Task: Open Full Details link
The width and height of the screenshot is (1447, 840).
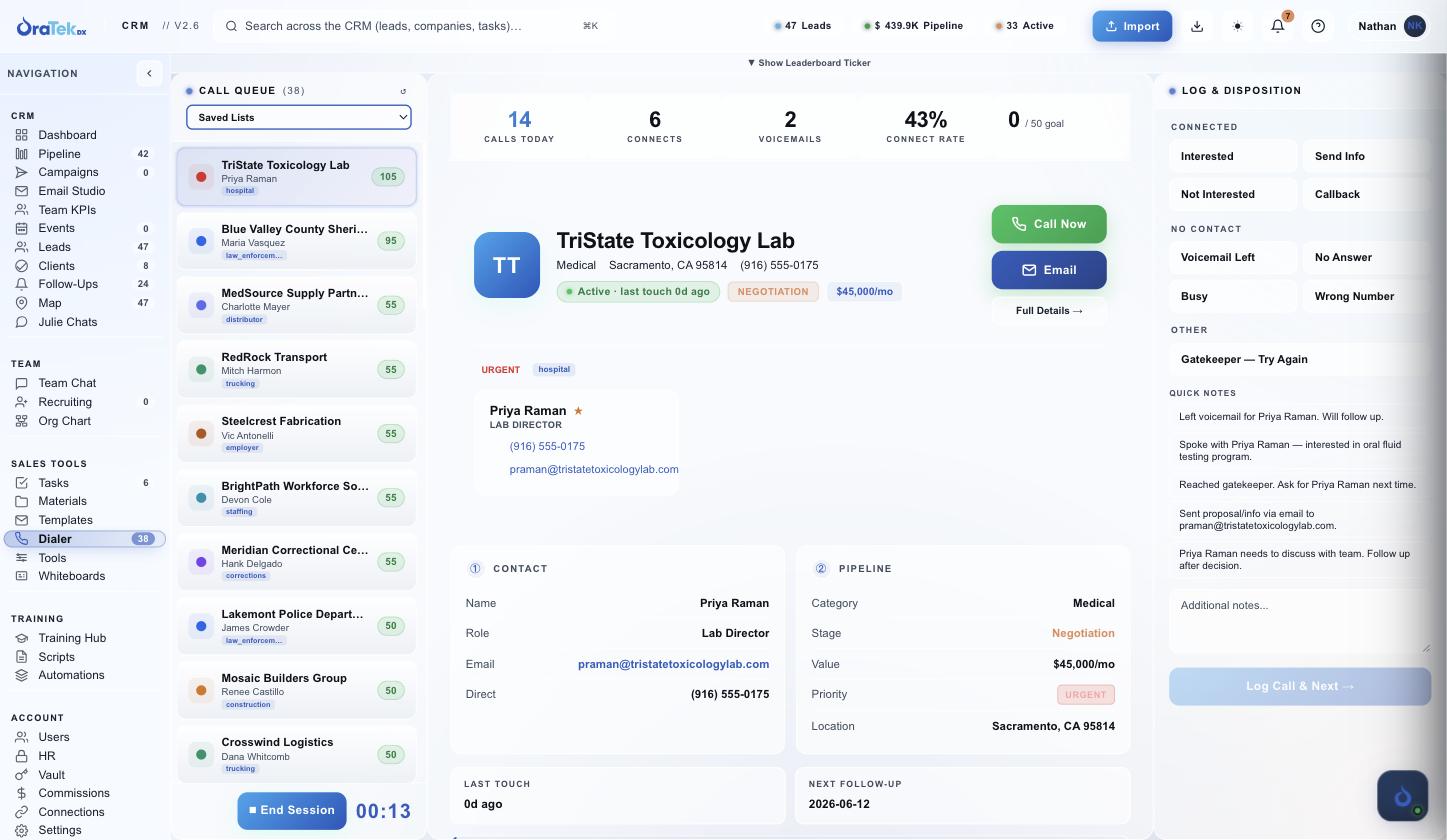Action: pyautogui.click(x=1049, y=311)
